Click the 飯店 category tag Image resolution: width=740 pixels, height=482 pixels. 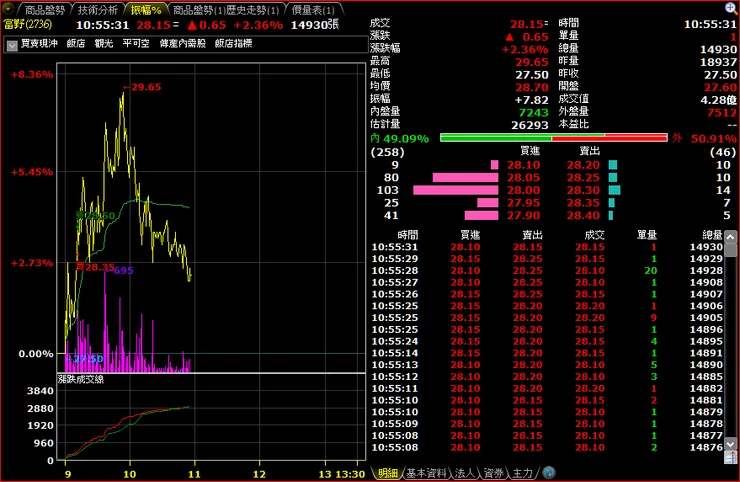(x=76, y=43)
